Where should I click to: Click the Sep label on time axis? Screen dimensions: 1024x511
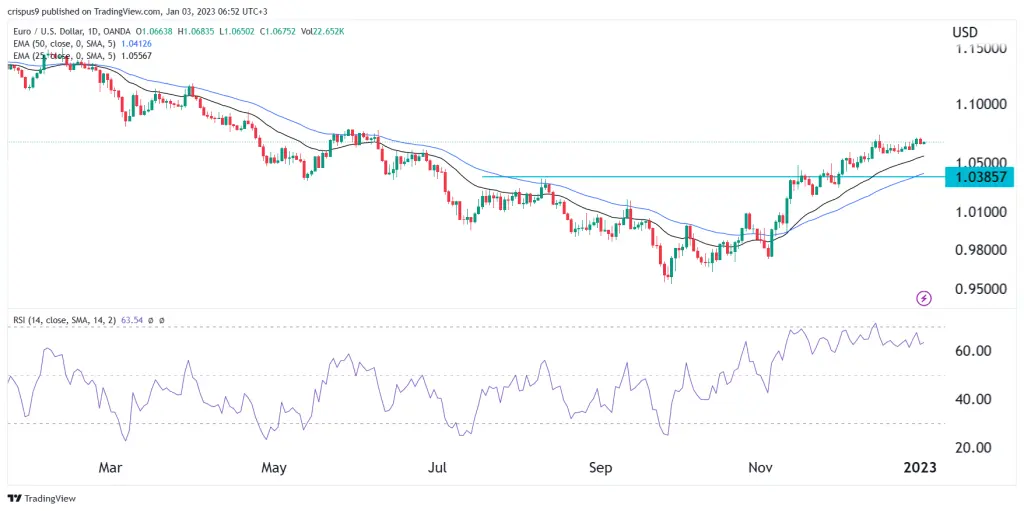(x=601, y=468)
